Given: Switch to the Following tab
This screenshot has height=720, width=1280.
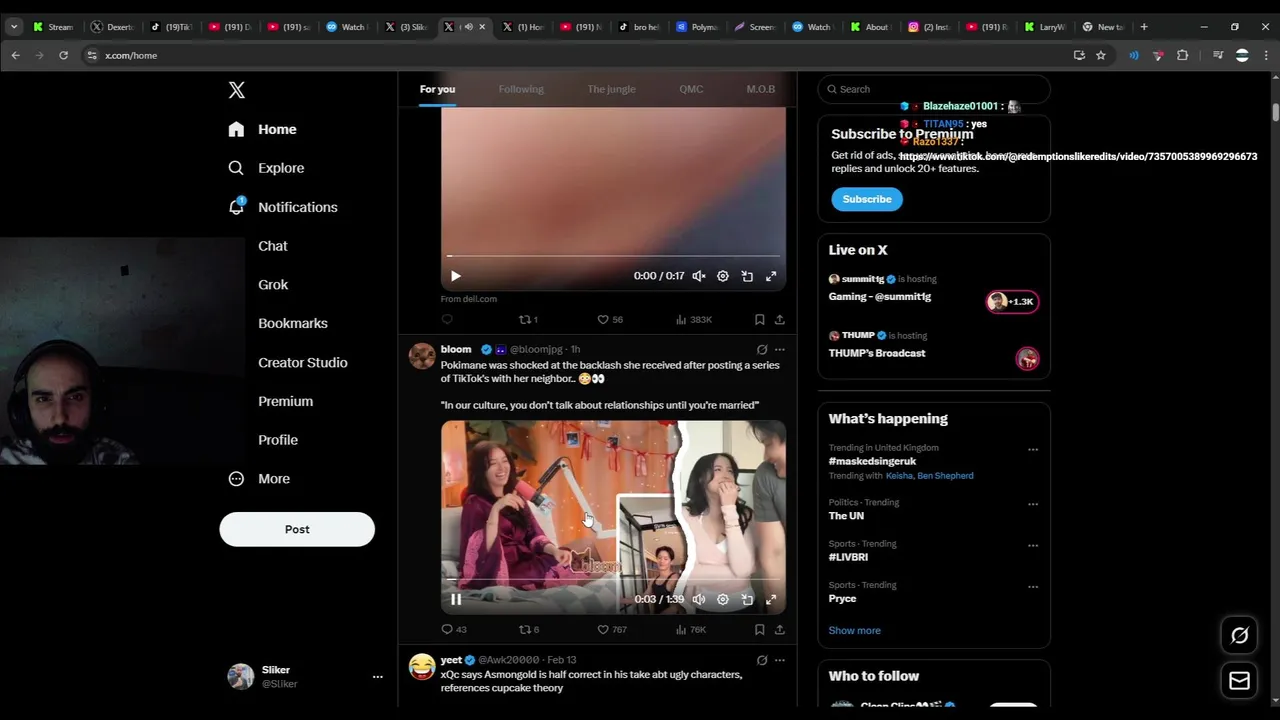Looking at the screenshot, I should pyautogui.click(x=521, y=89).
